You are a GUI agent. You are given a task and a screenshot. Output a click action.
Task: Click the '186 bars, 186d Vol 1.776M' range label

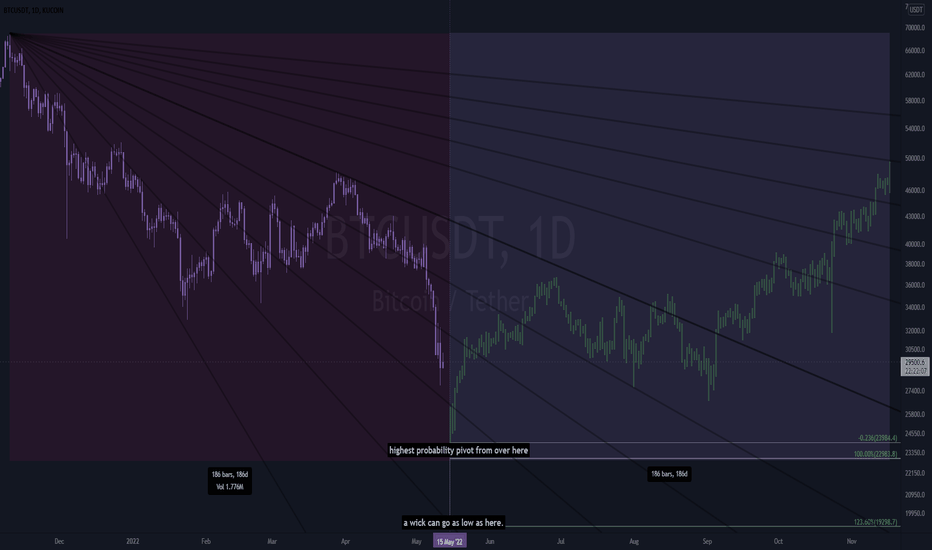pyautogui.click(x=229, y=480)
